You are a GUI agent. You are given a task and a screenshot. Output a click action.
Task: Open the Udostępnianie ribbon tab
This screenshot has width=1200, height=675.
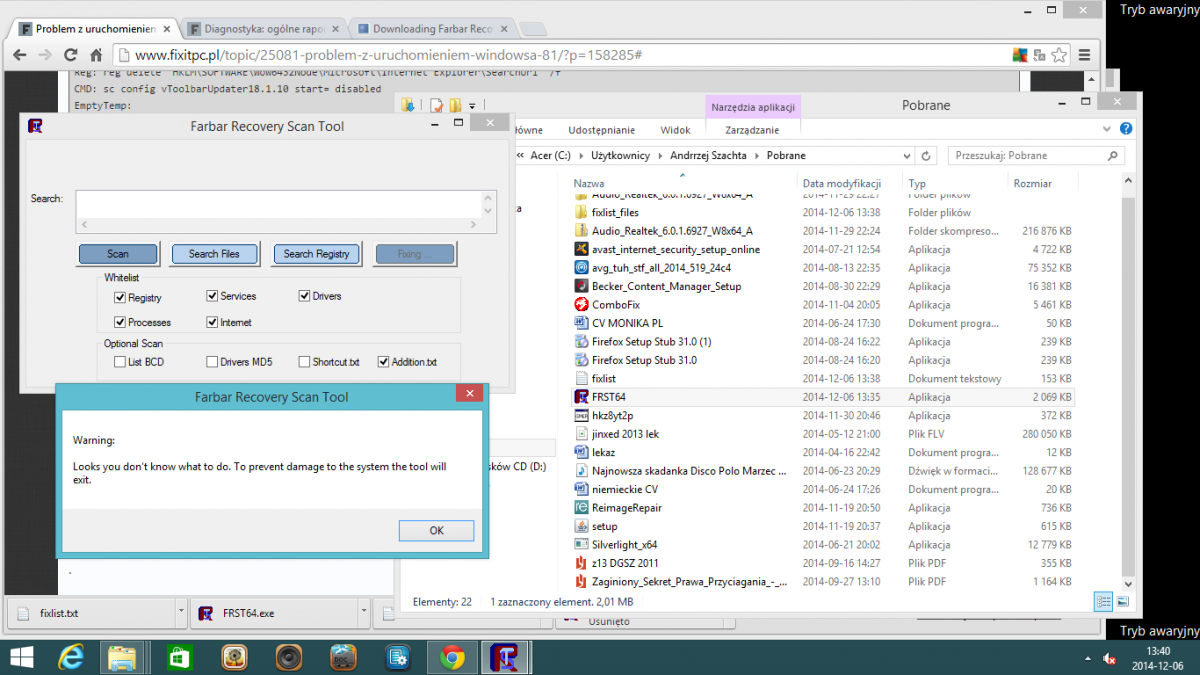(x=601, y=130)
